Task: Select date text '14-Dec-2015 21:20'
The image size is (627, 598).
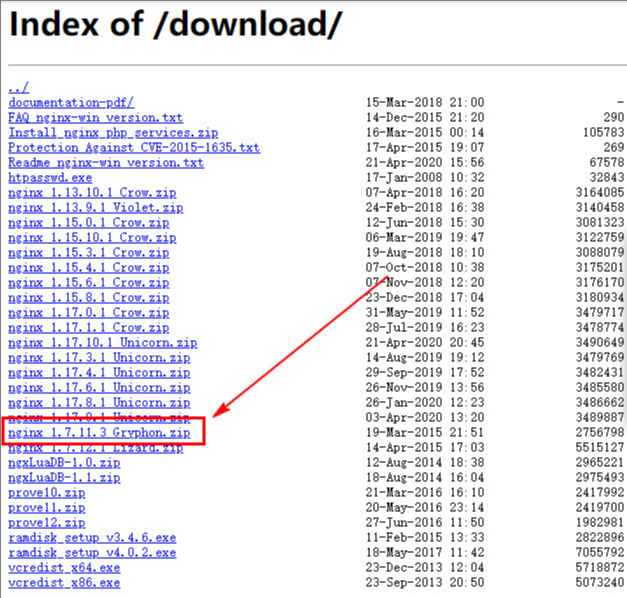Action: 425,118
